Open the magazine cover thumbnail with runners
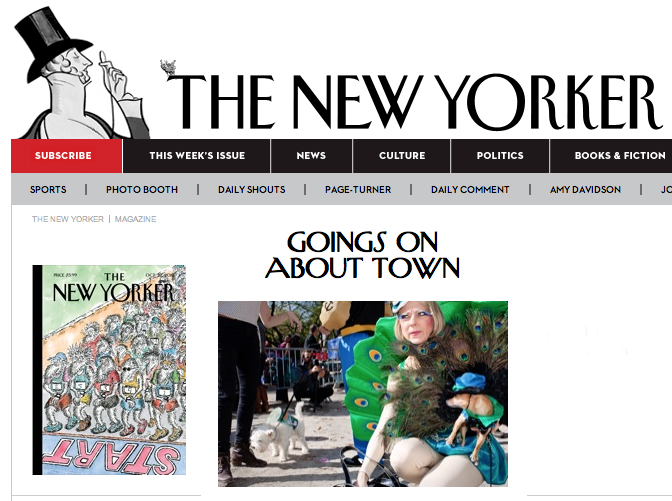This screenshot has height=501, width=672. [109, 370]
